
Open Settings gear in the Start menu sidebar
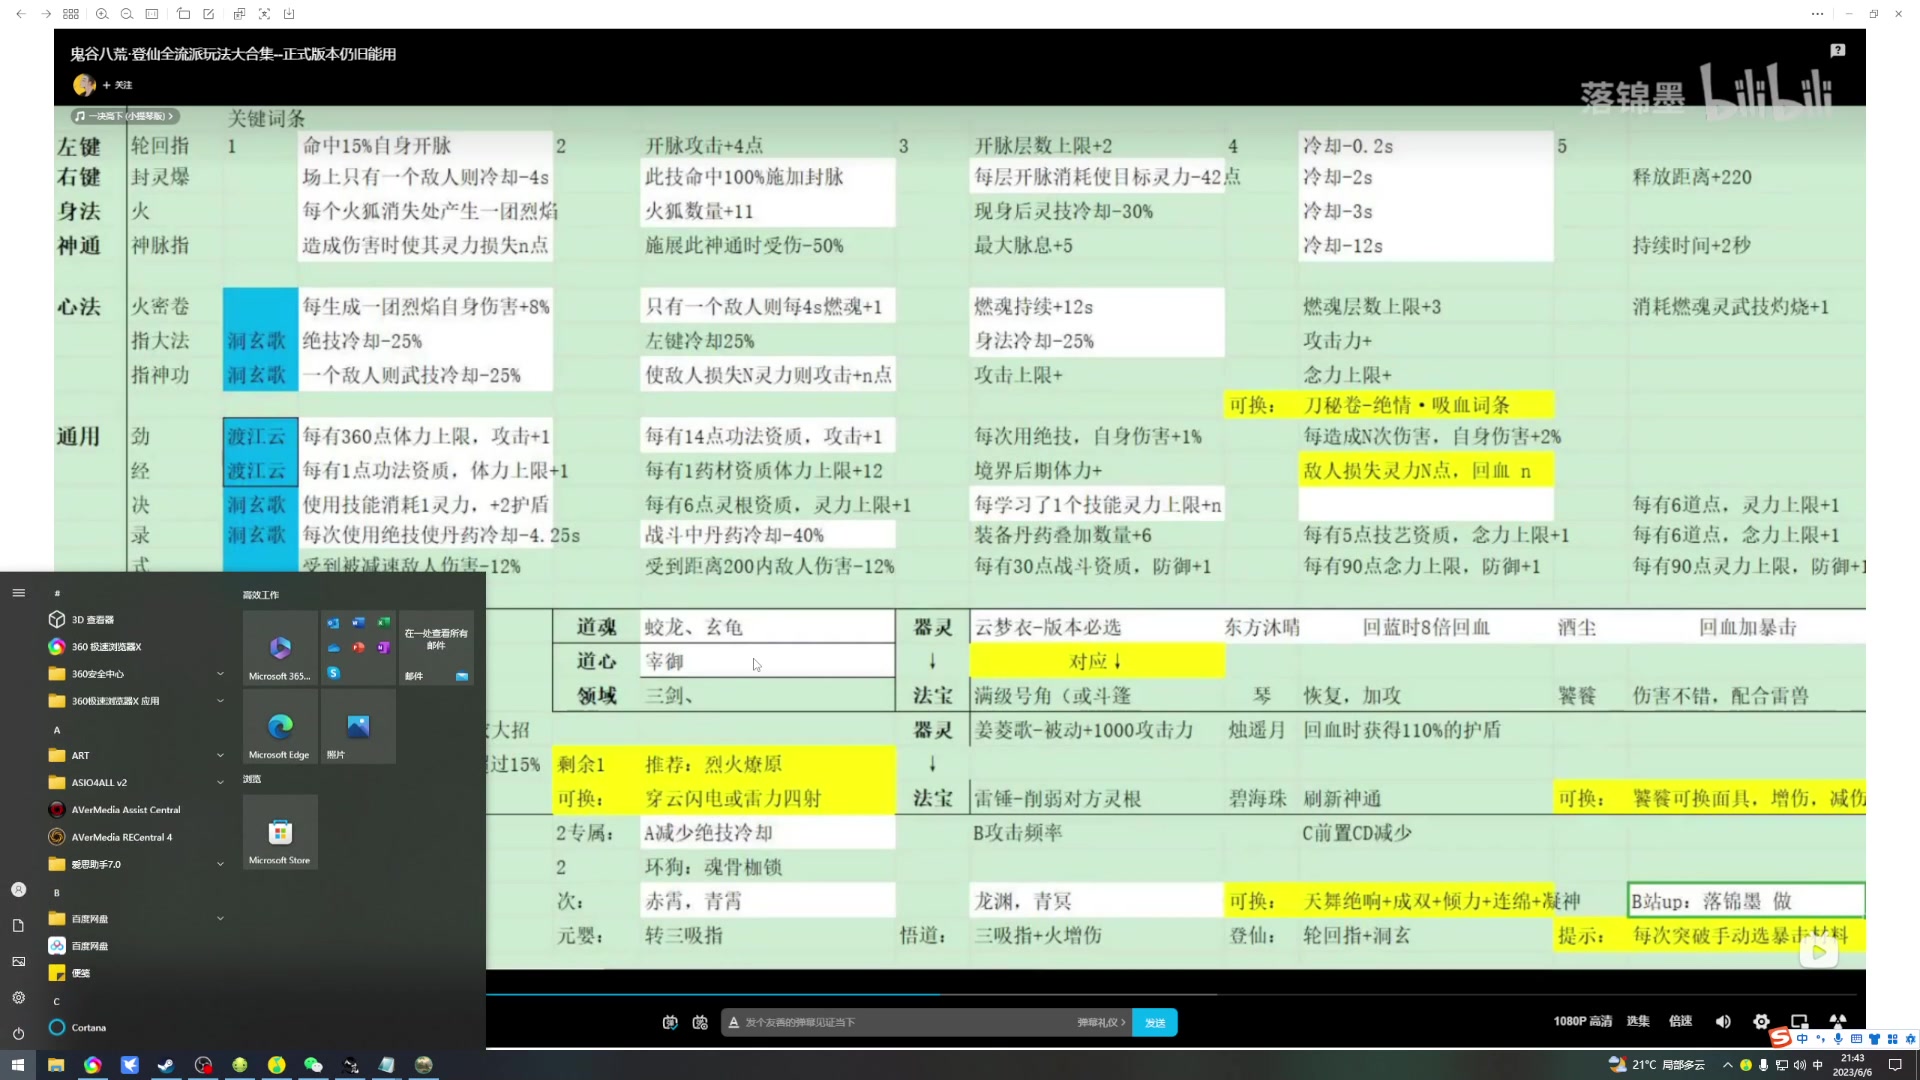[18, 997]
